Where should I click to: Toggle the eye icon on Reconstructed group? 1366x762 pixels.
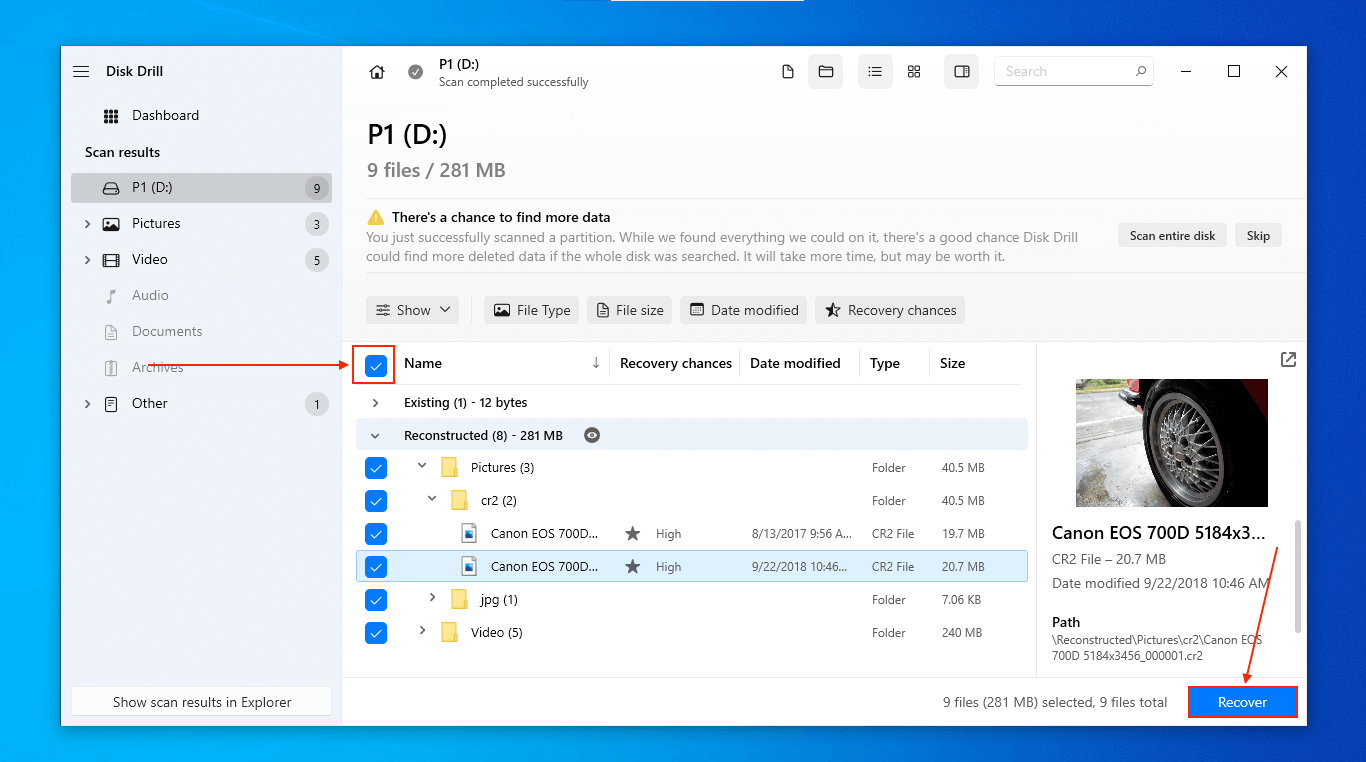pyautogui.click(x=592, y=436)
